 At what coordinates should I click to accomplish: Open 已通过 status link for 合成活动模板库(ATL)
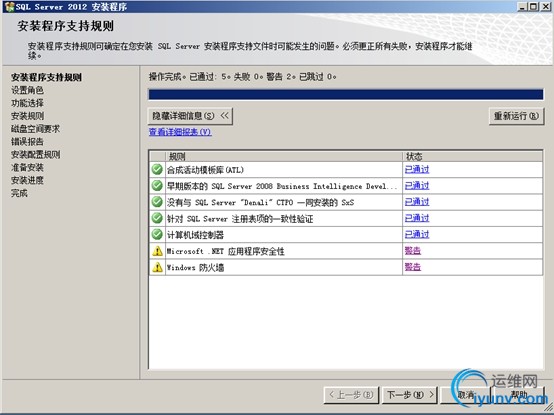(x=417, y=170)
